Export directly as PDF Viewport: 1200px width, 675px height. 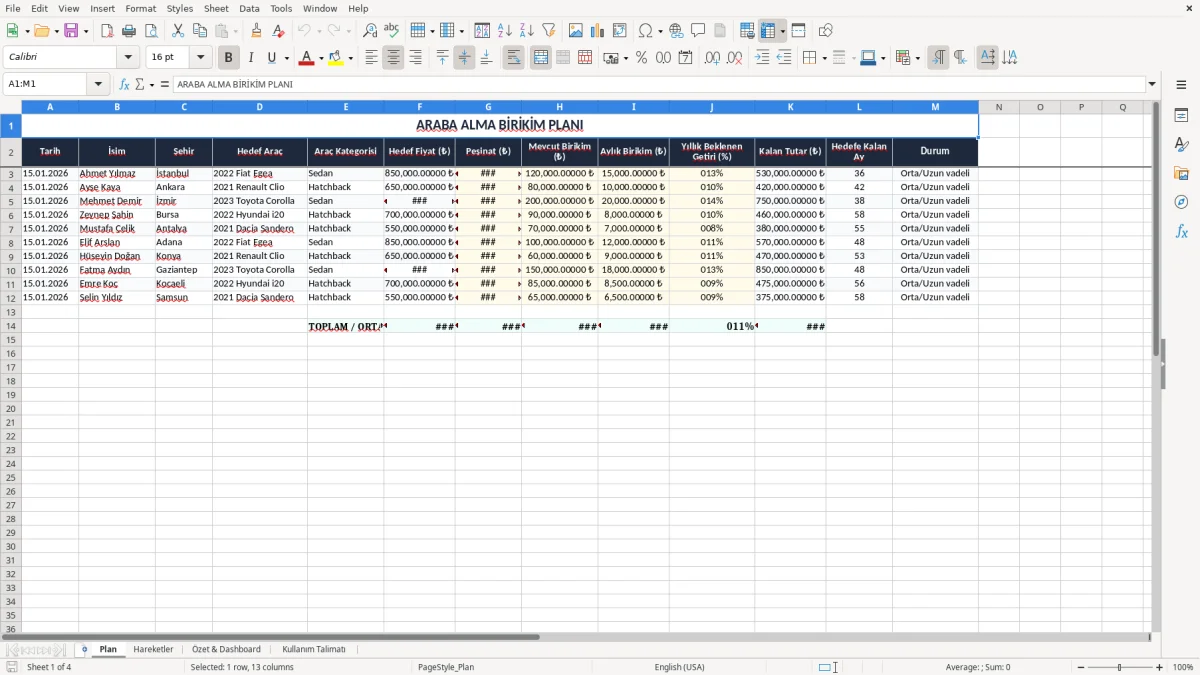[107, 31]
